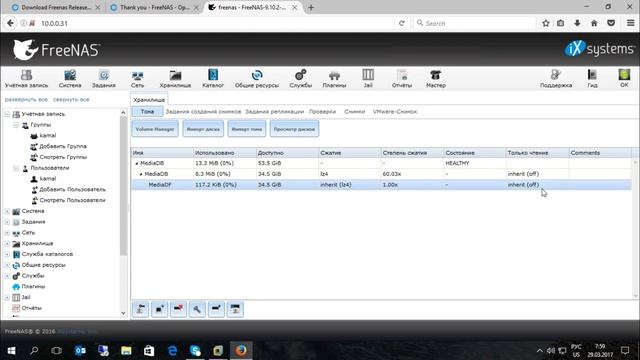The height and width of the screenshot is (360, 640).
Task: Open the Задания репликации tab
Action: (274, 111)
